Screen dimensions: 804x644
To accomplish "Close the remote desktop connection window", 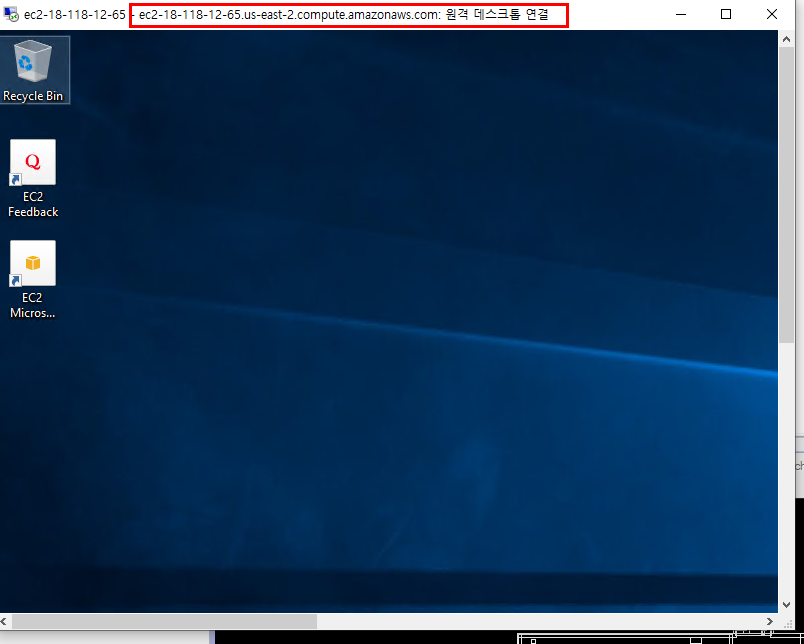I will 772,14.
